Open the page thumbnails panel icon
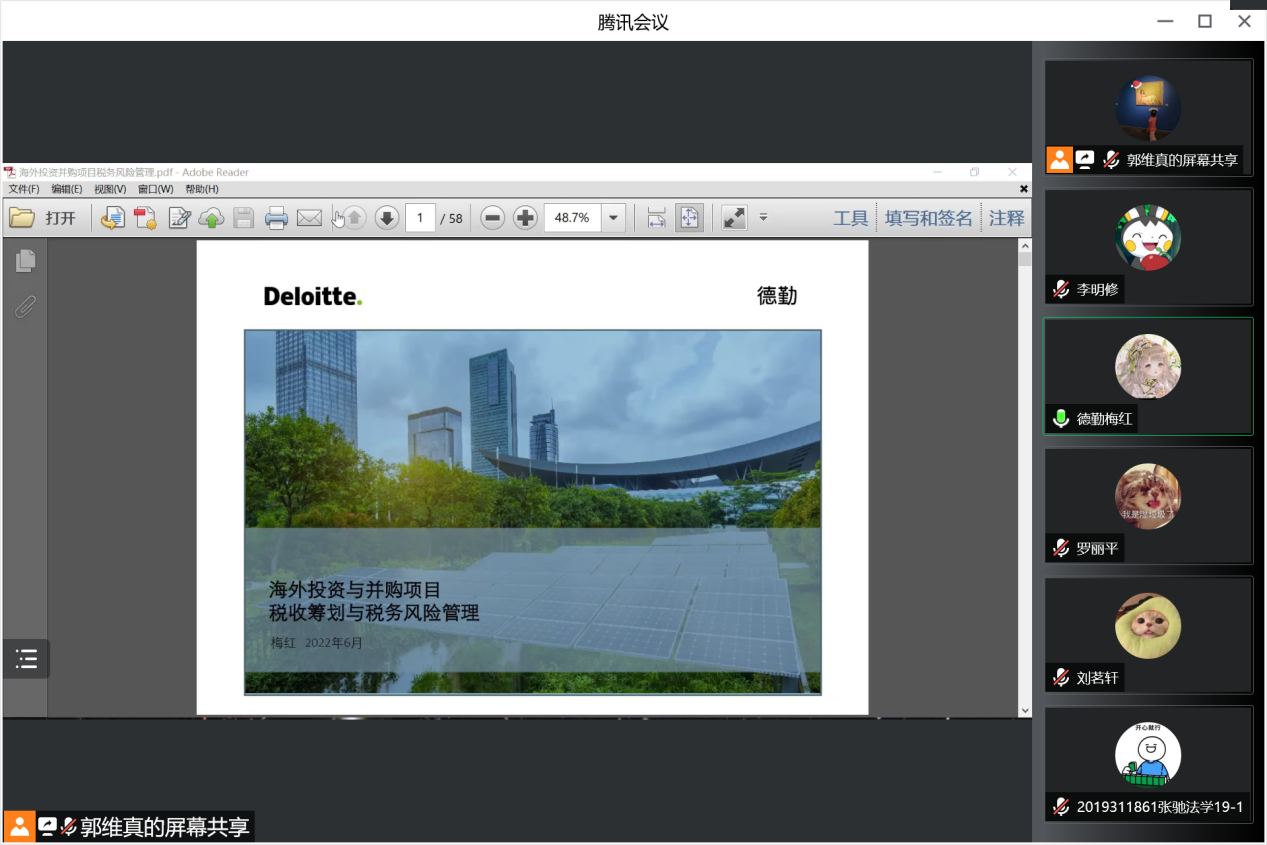The height and width of the screenshot is (845, 1267). (x=25, y=261)
